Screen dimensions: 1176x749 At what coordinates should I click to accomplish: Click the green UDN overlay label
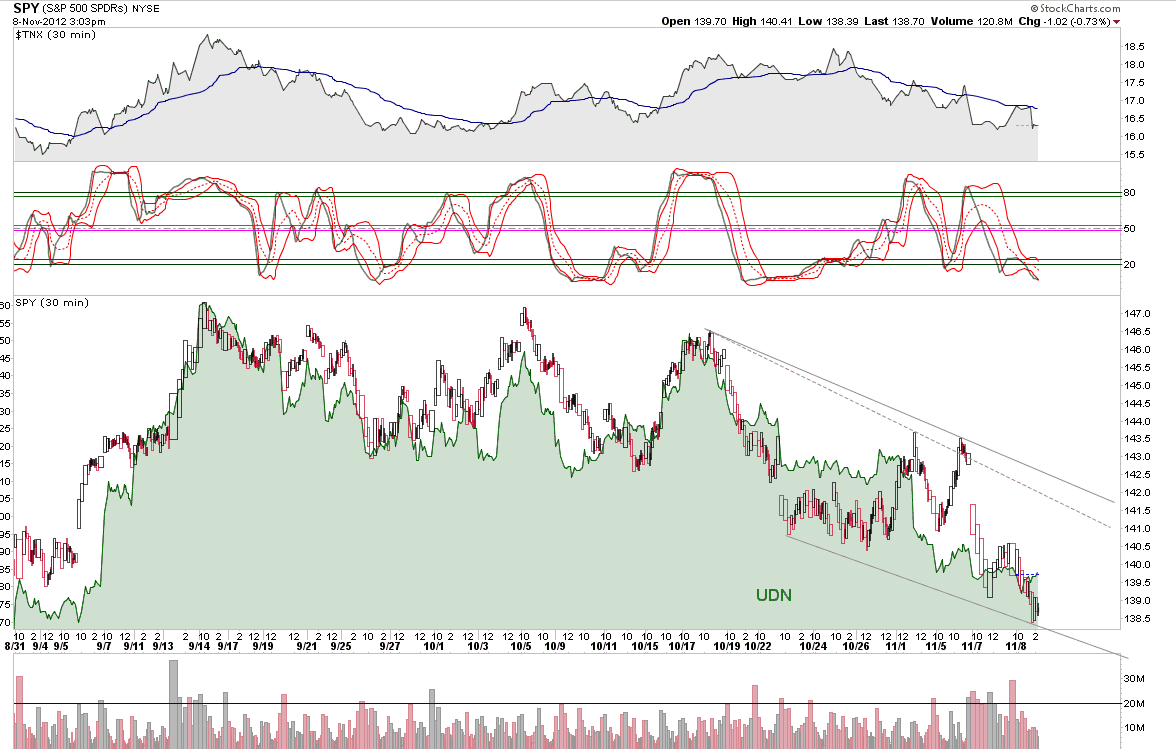(774, 595)
